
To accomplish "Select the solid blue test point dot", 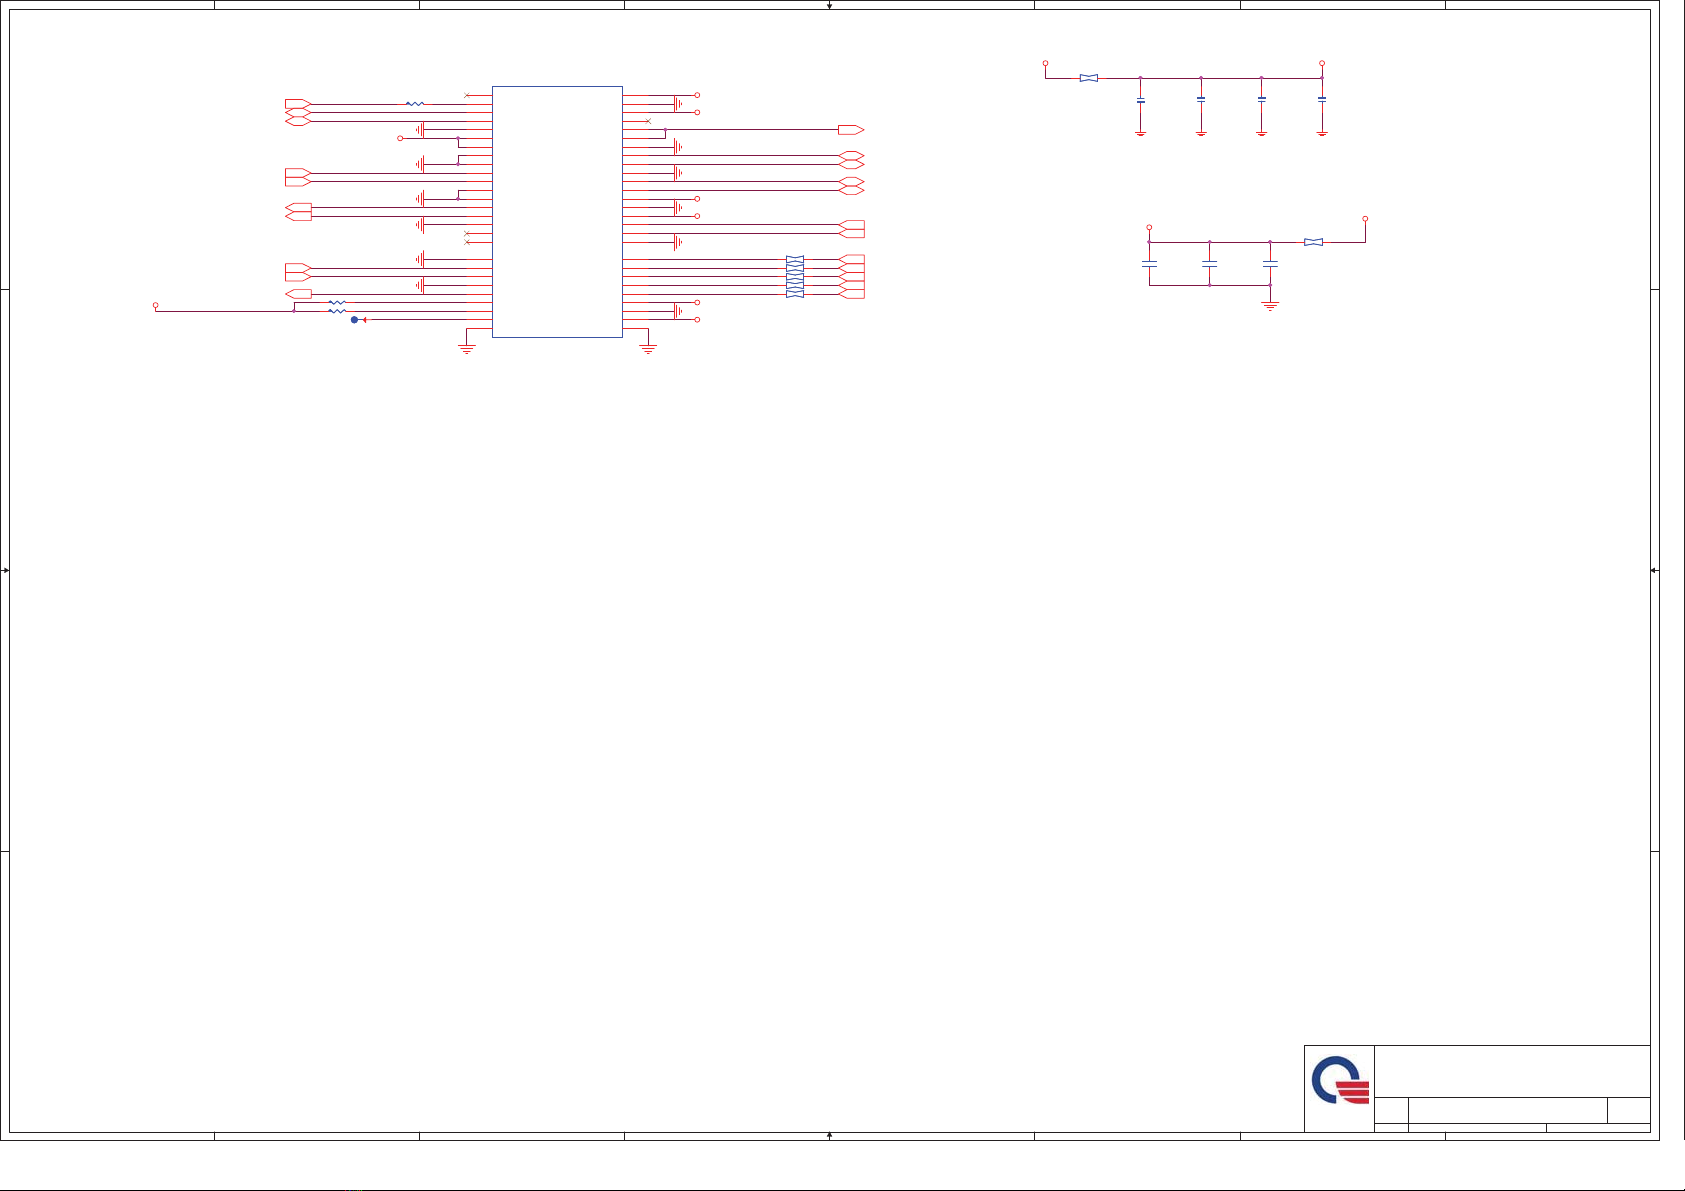I will coord(354,320).
